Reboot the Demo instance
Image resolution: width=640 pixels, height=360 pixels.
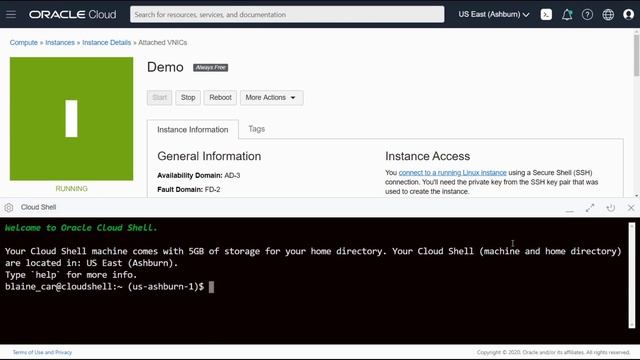coord(220,98)
